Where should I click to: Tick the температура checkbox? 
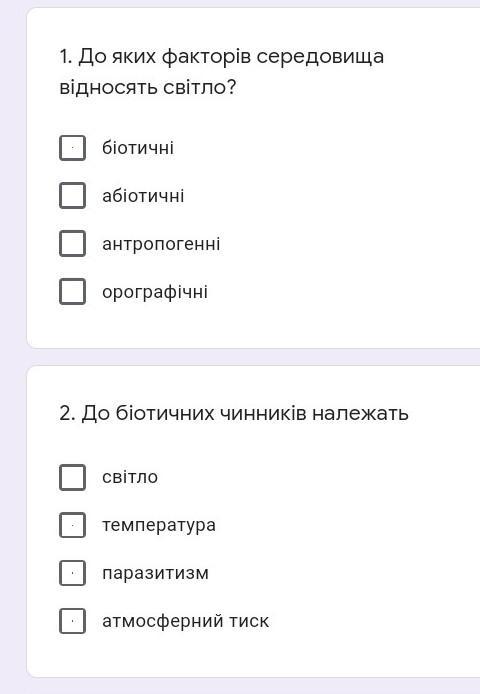pyautogui.click(x=72, y=525)
